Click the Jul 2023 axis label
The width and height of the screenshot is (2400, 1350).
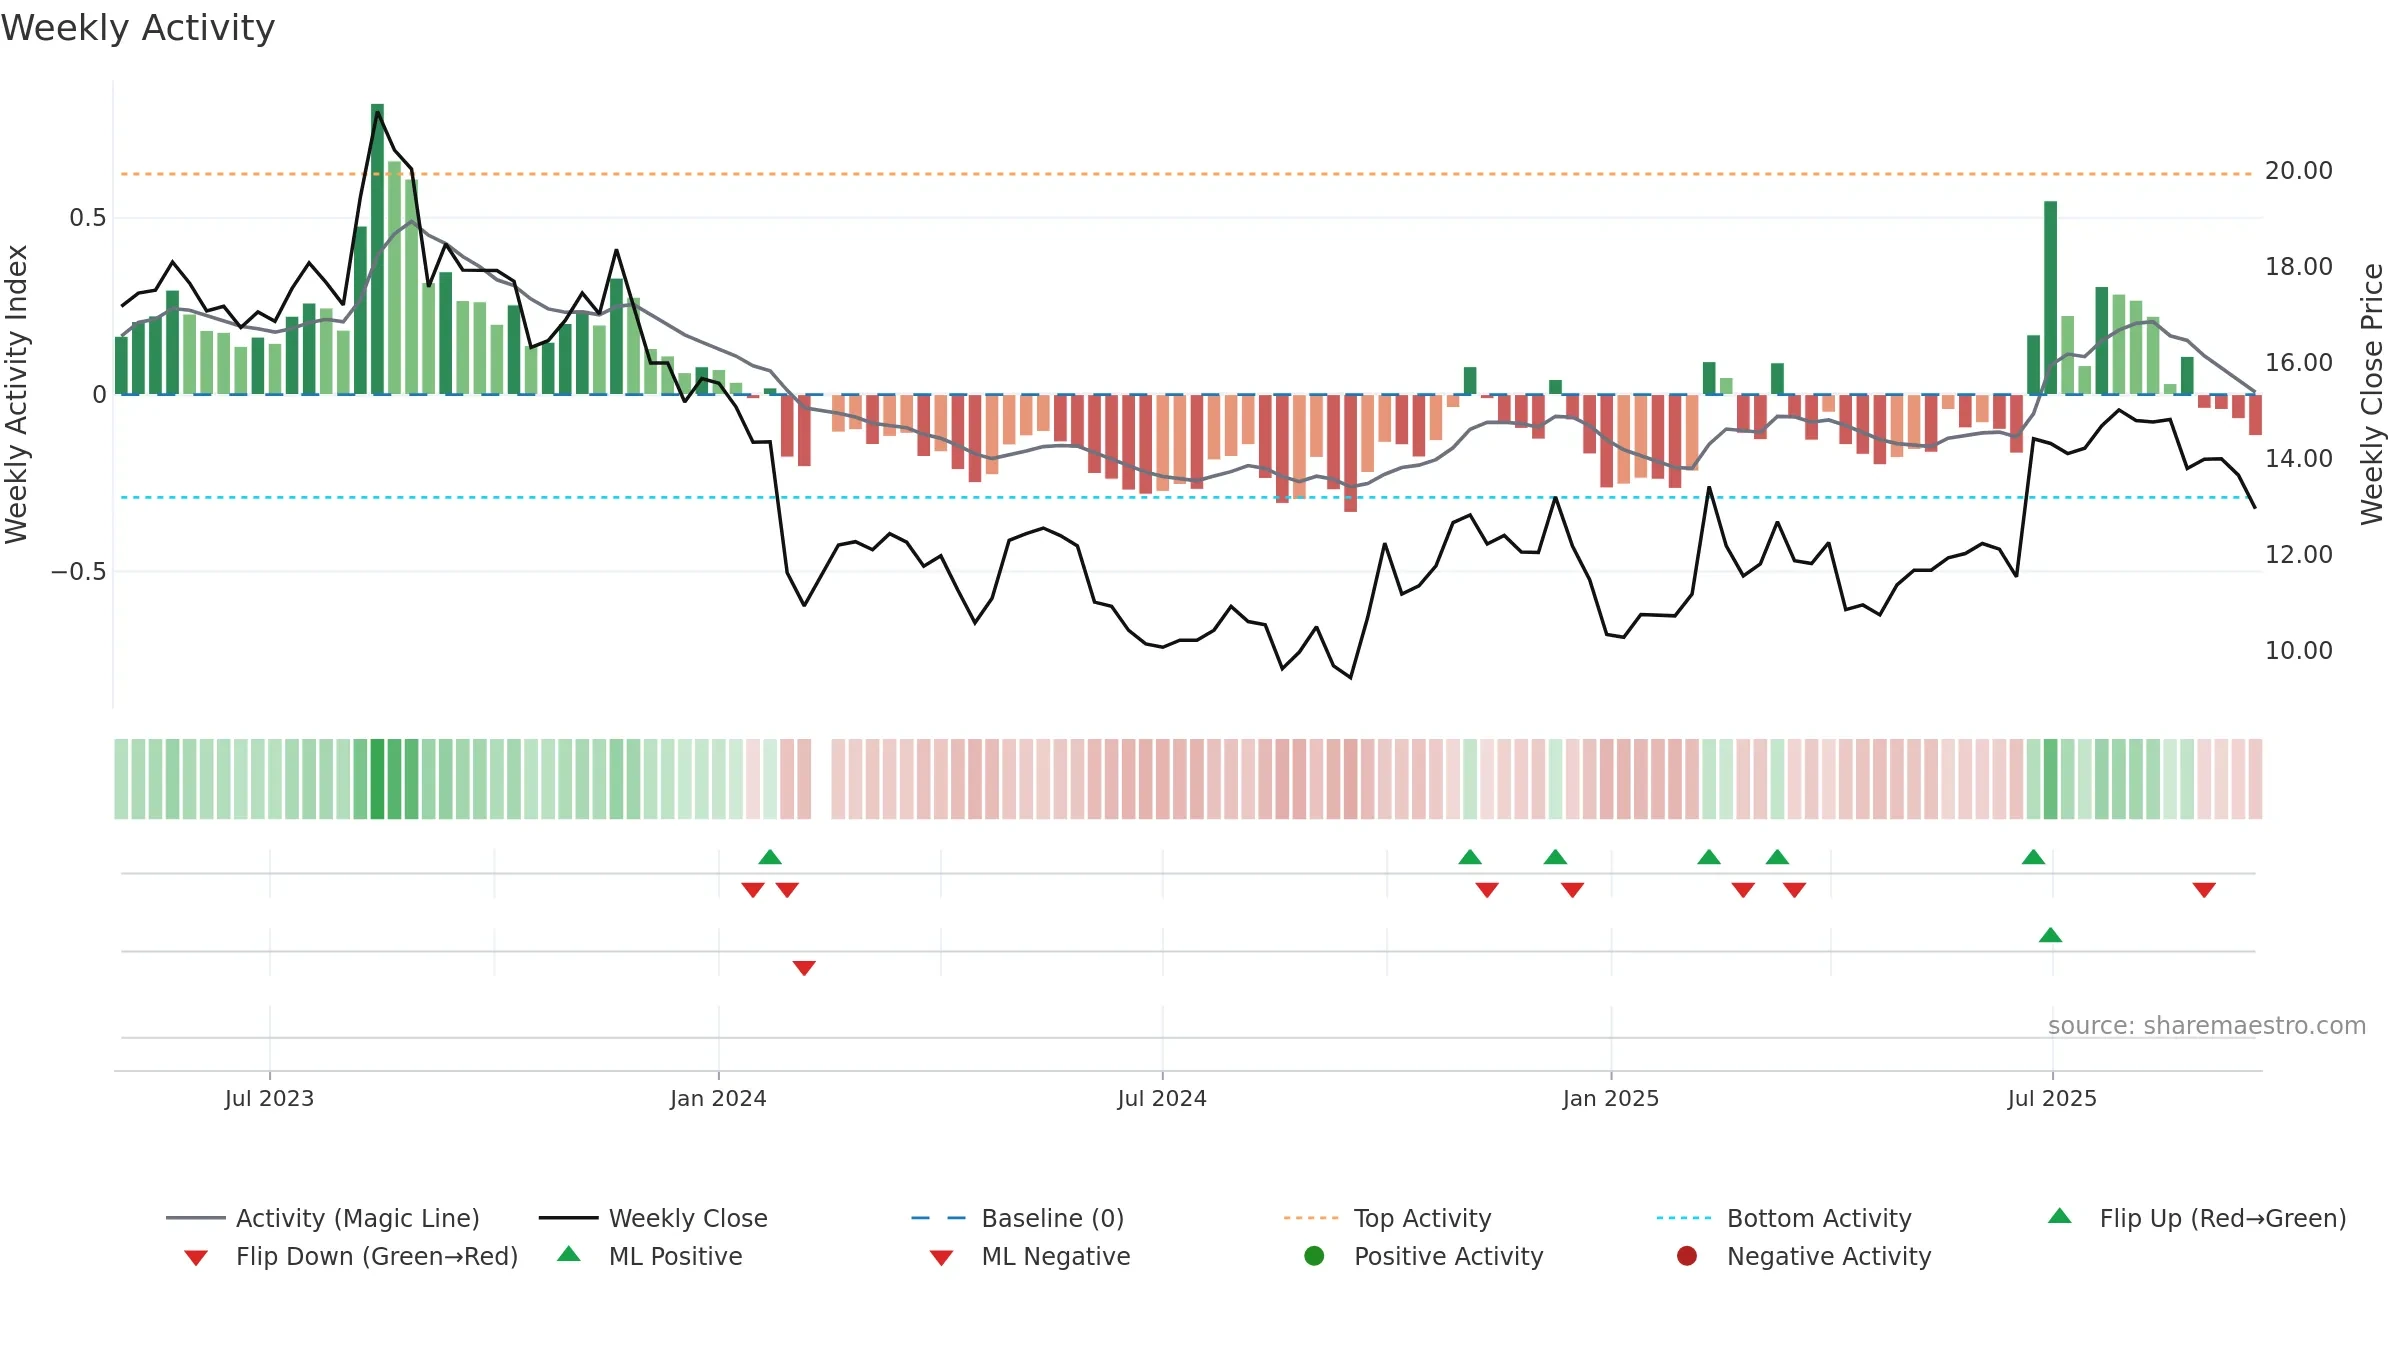click(269, 1098)
